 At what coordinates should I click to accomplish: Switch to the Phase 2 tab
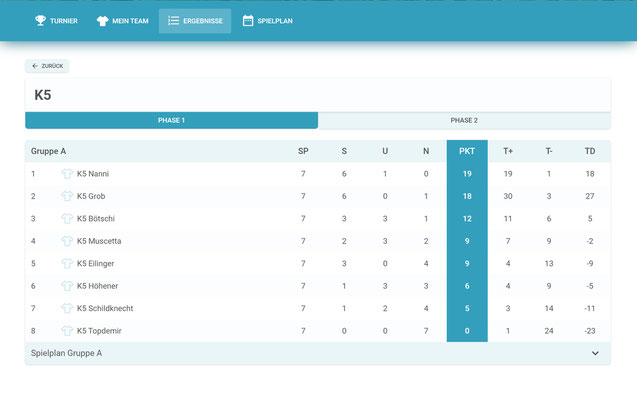tap(464, 120)
